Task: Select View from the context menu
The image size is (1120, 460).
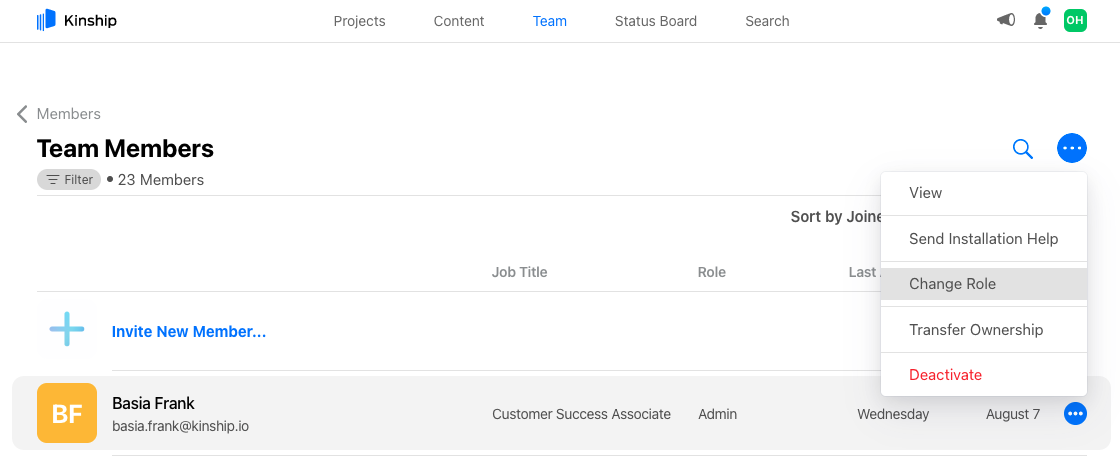Action: click(x=925, y=193)
